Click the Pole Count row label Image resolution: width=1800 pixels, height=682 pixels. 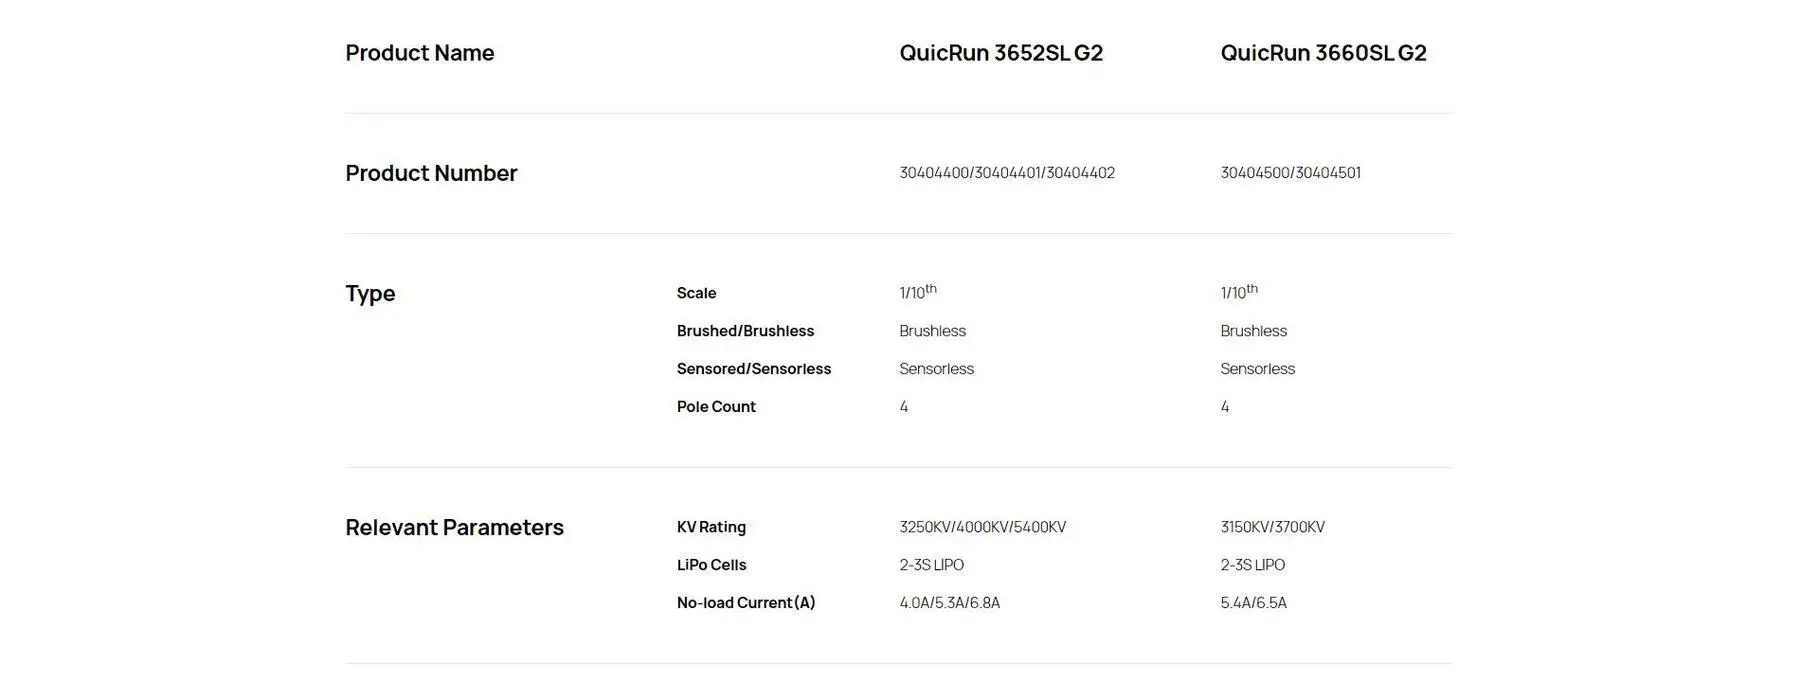(716, 407)
